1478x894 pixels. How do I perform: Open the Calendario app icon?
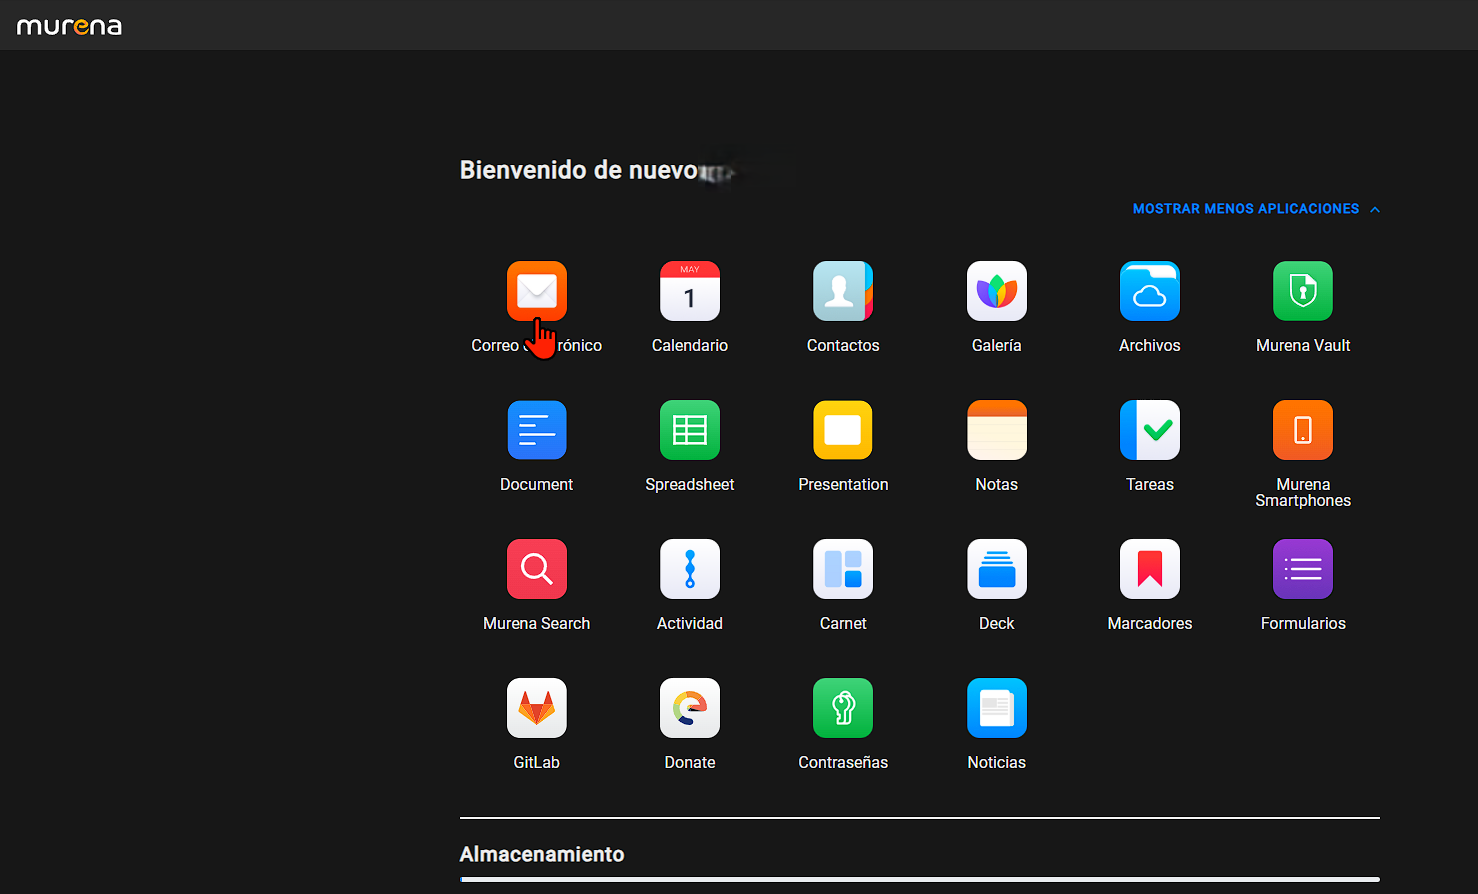click(689, 291)
